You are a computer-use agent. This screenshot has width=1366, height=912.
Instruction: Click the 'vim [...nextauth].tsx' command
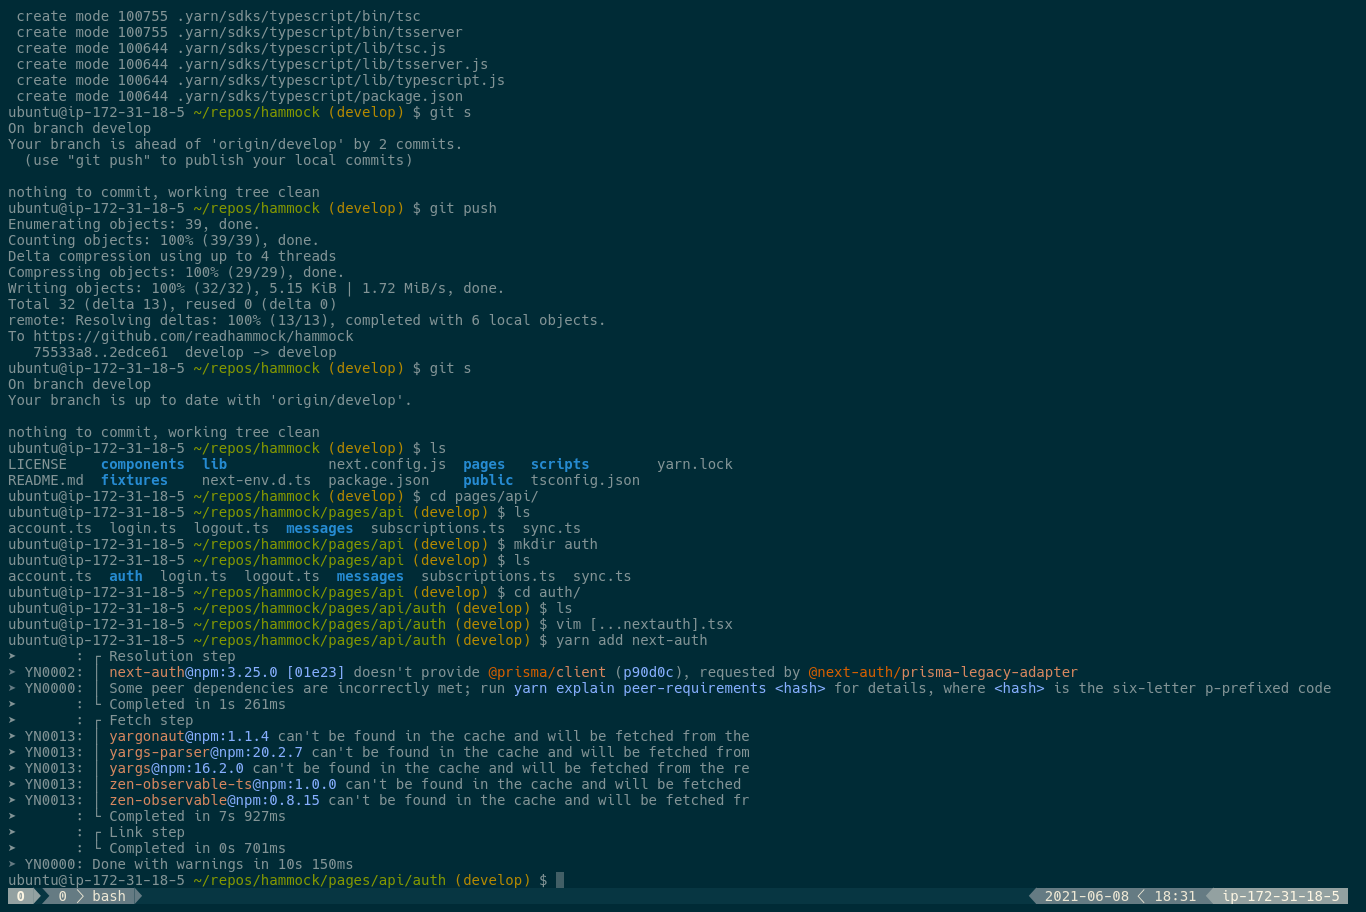pos(644,624)
